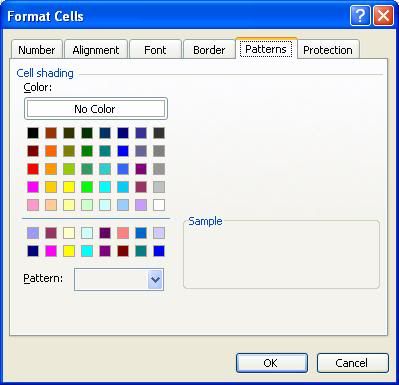This screenshot has height=385, width=399.
Task: Pick the black color swatch
Action: [33, 133]
